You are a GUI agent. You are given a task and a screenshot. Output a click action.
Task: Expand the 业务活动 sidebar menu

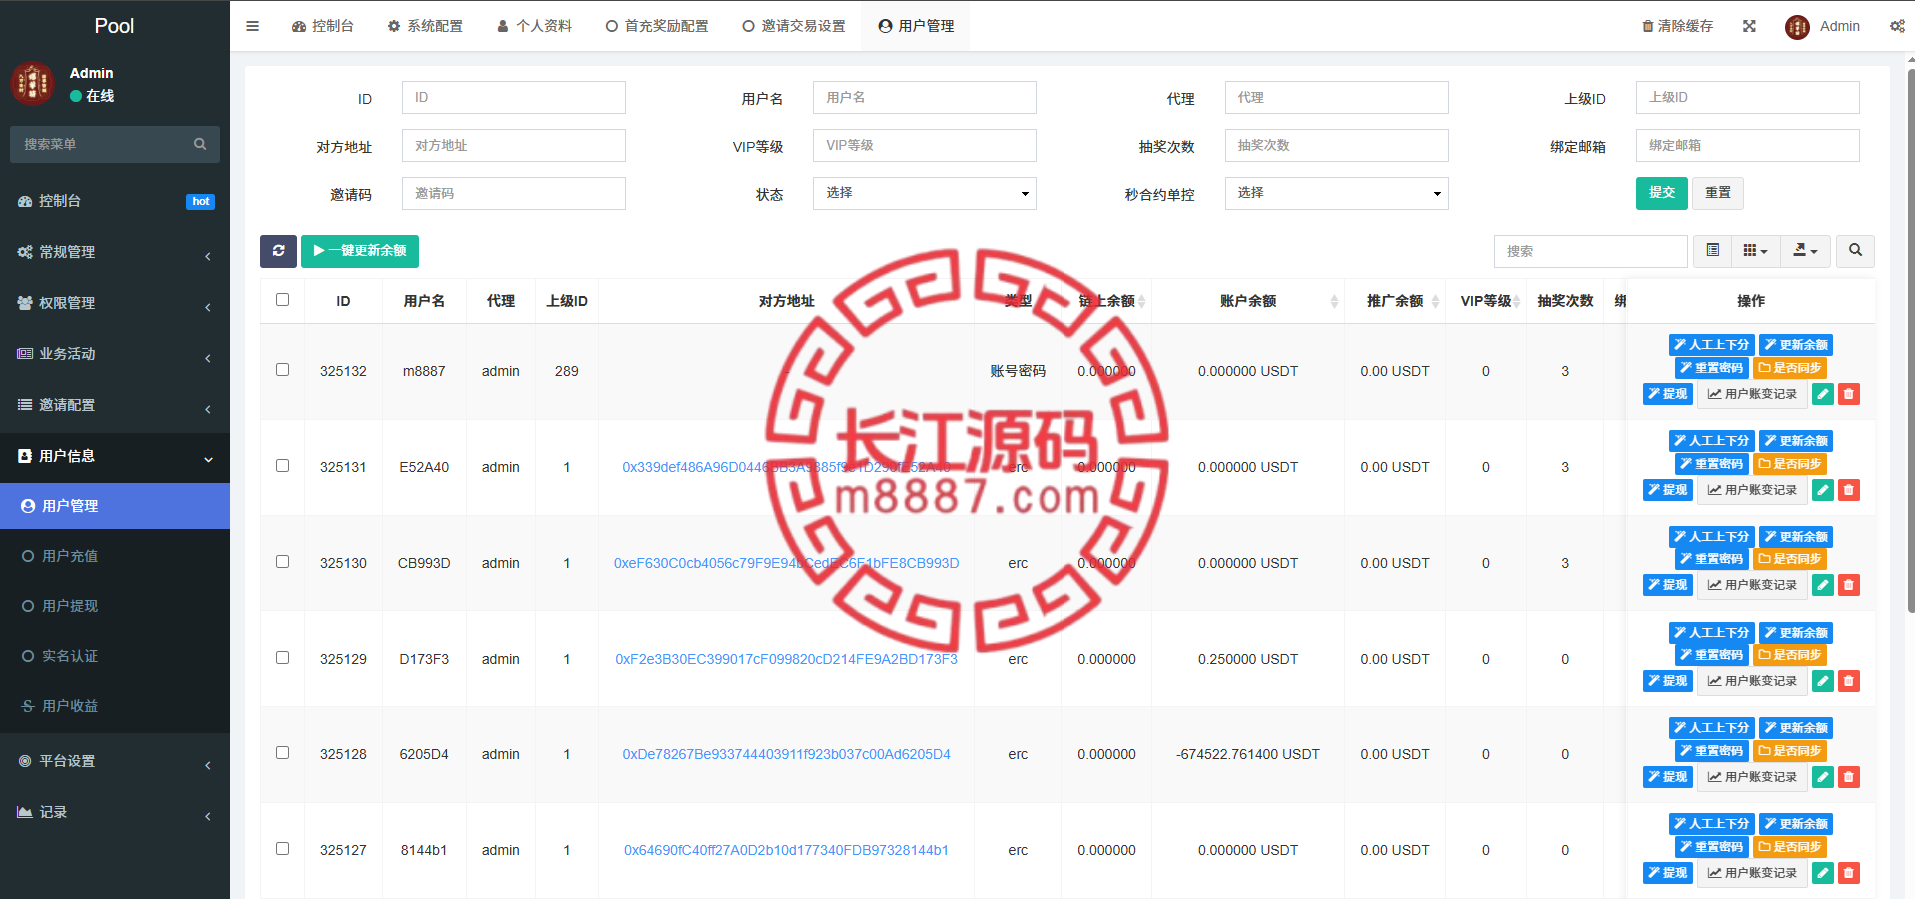115,354
